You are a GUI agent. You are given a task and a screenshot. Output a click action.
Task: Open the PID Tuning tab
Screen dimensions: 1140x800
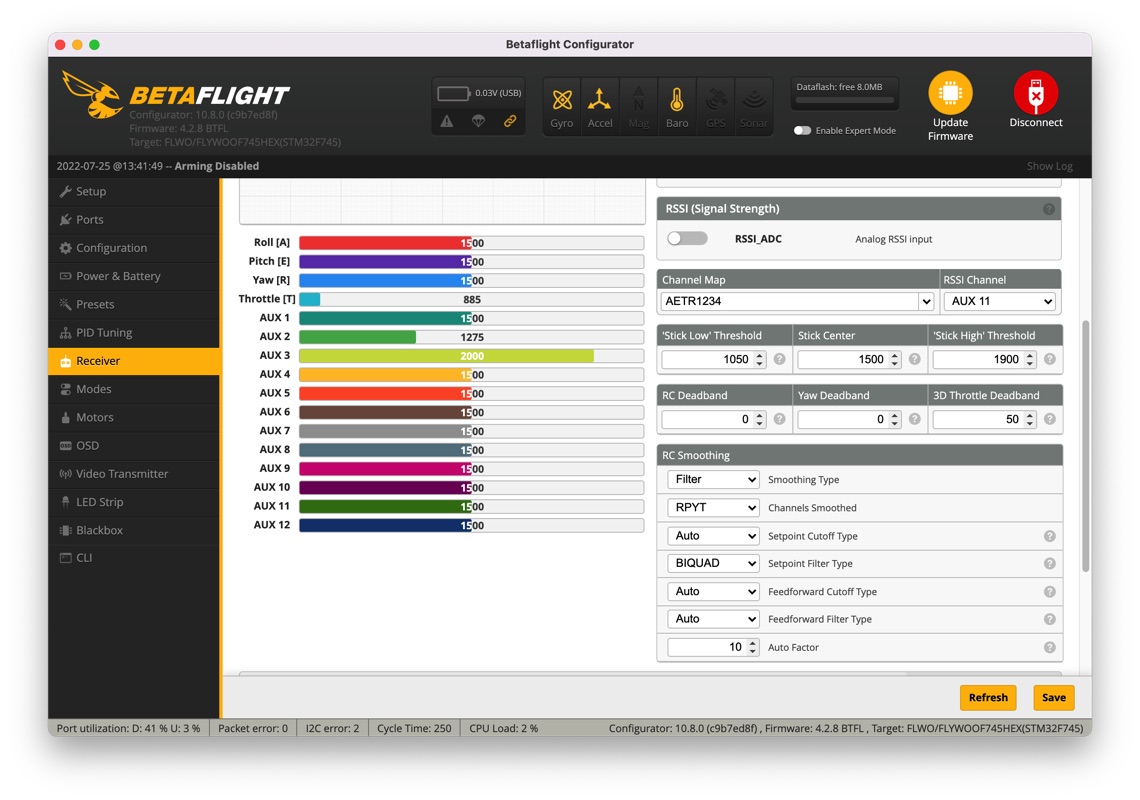click(134, 332)
